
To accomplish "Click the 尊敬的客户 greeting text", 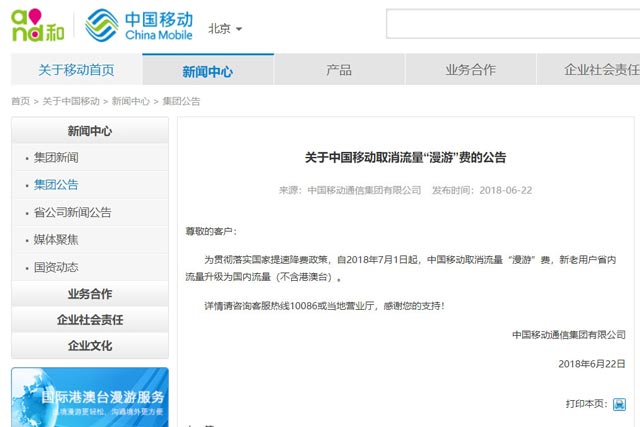I will (211, 231).
